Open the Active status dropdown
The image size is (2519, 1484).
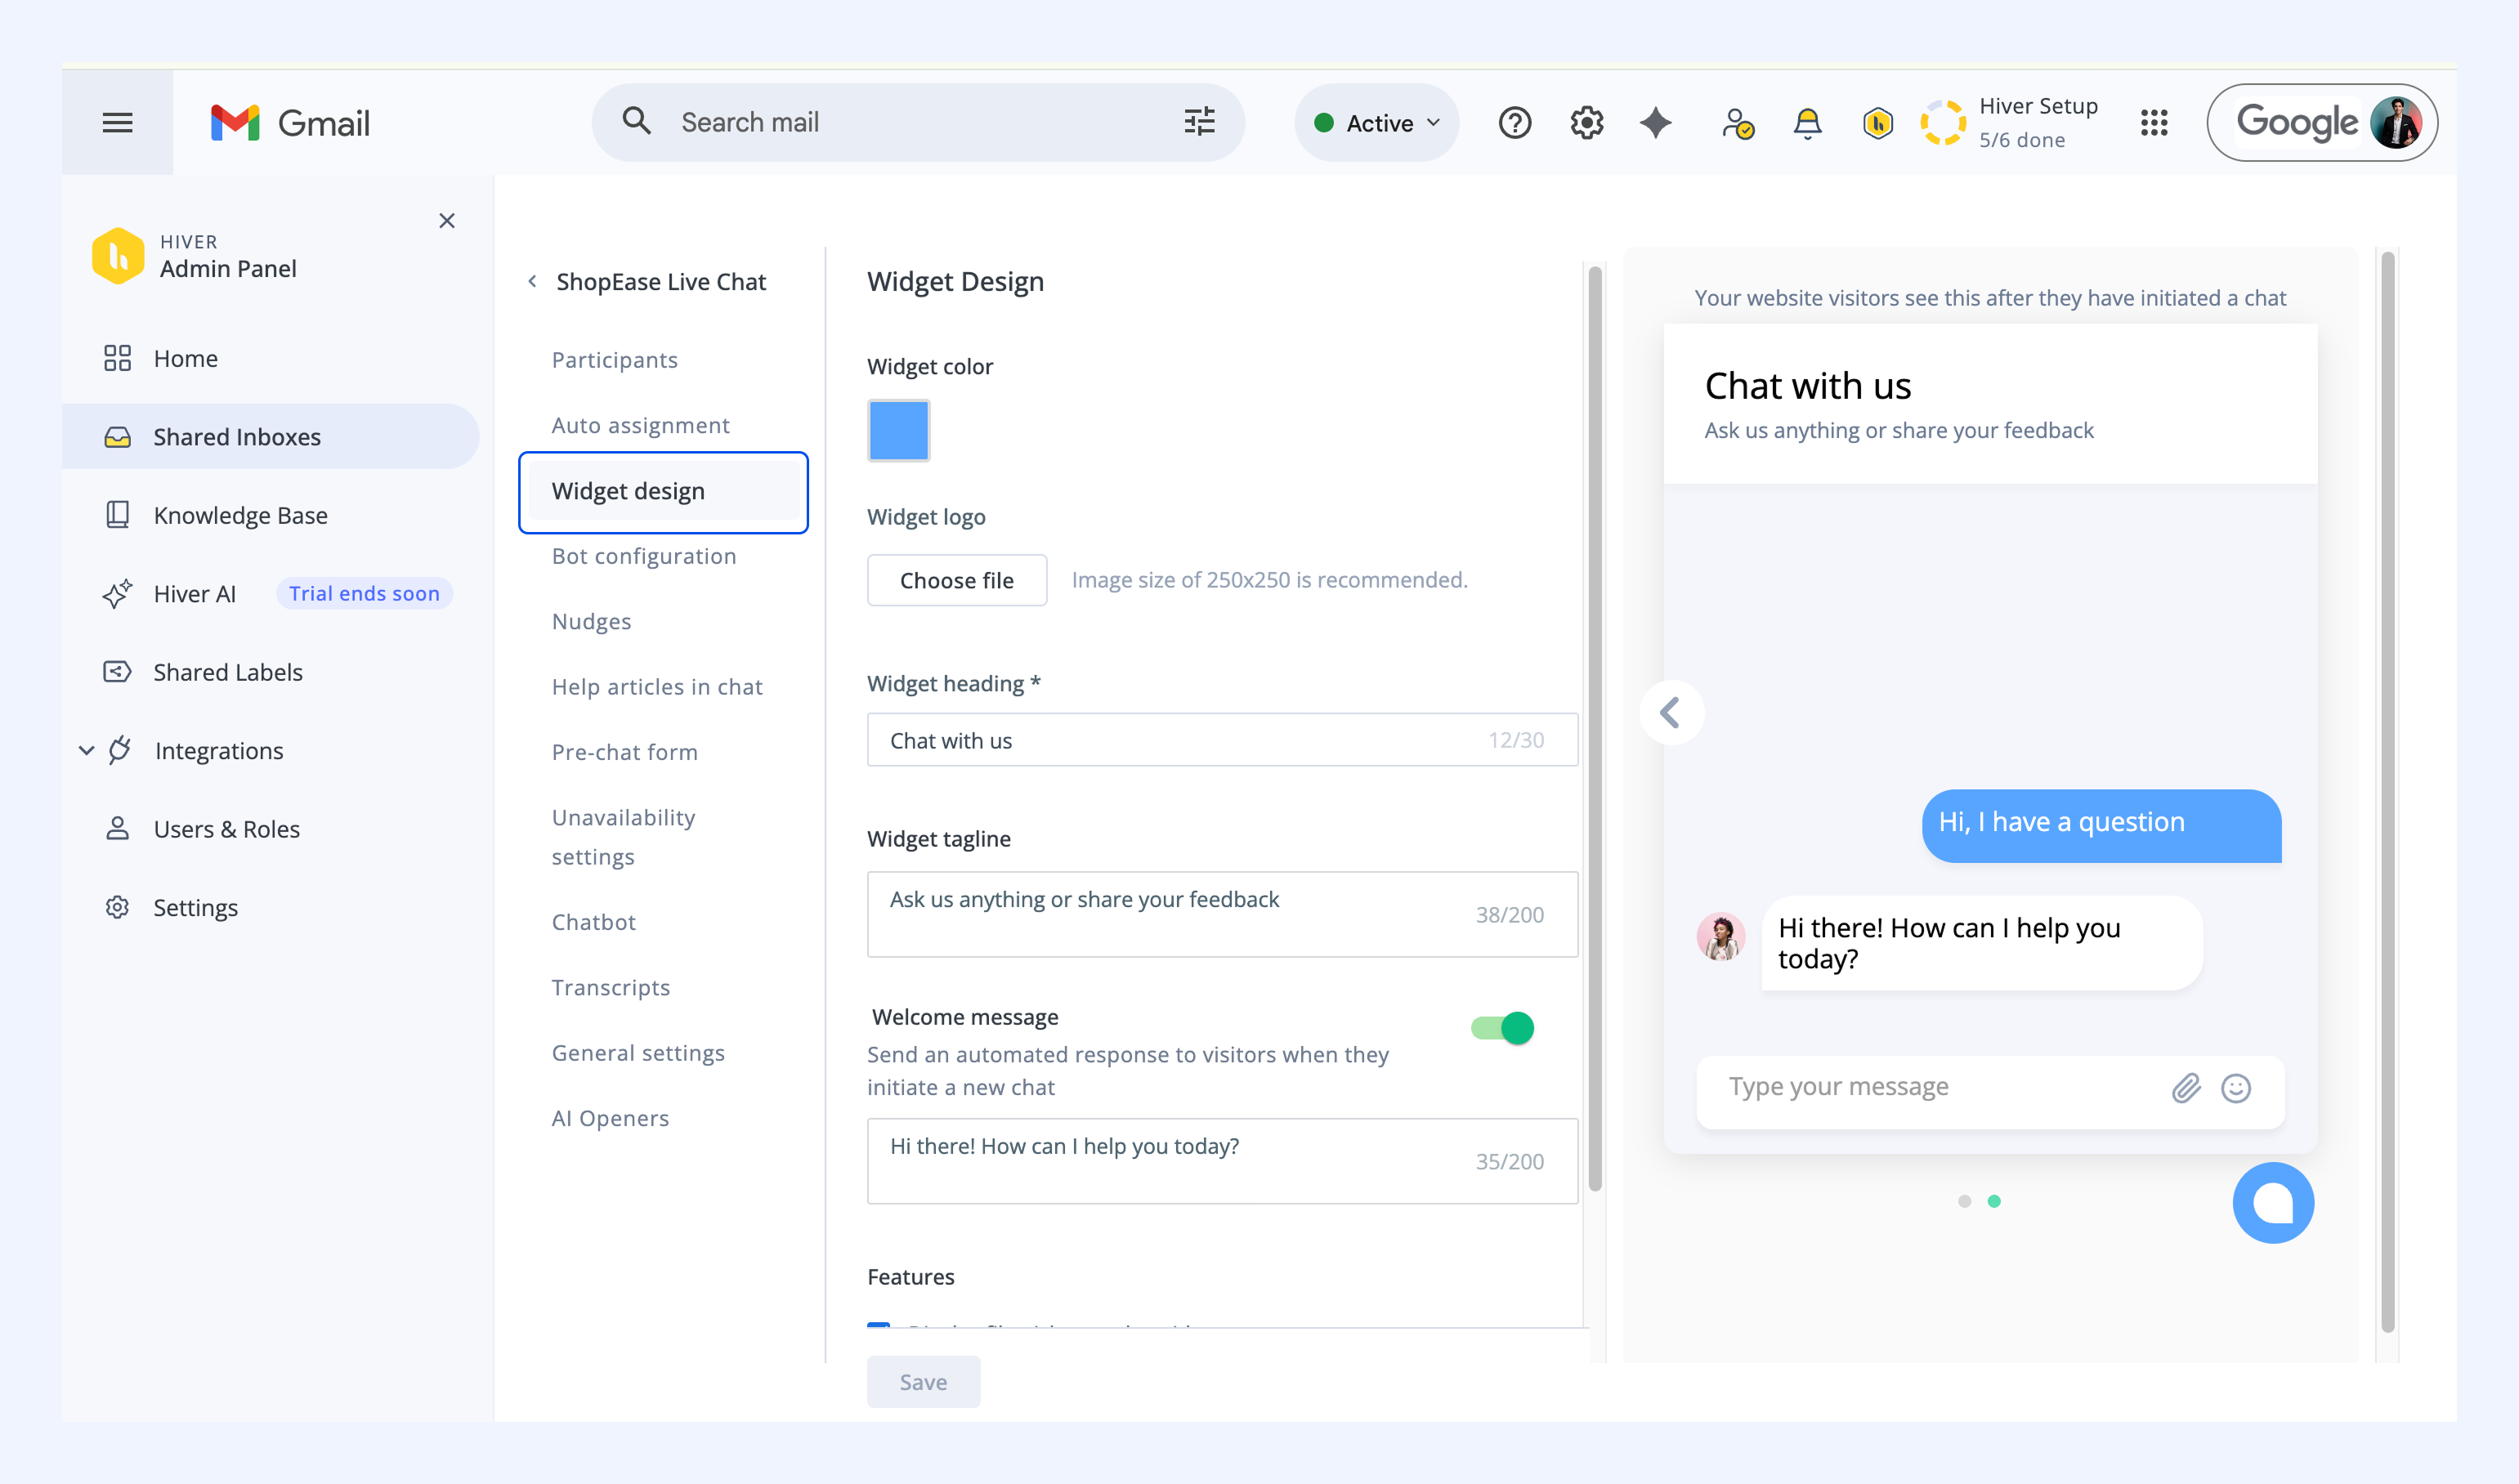pos(1377,123)
